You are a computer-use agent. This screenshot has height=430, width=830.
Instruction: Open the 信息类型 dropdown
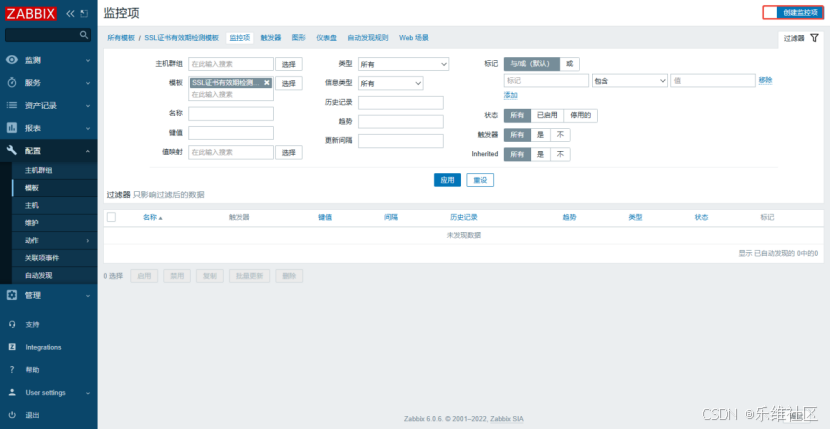(391, 83)
